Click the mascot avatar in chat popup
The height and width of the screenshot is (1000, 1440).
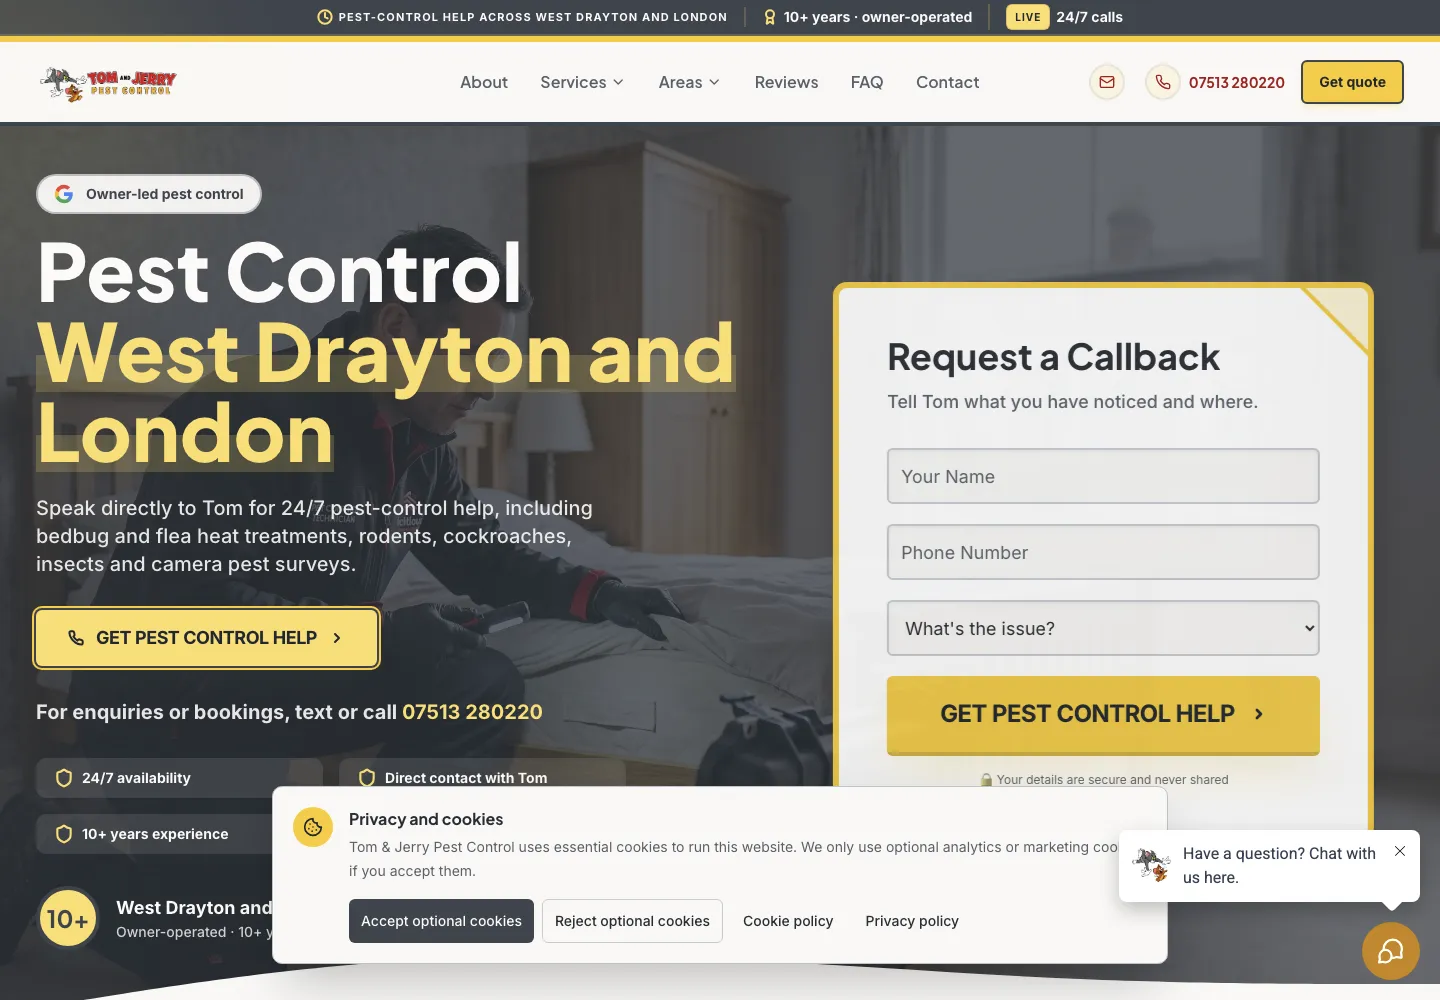[x=1152, y=865]
